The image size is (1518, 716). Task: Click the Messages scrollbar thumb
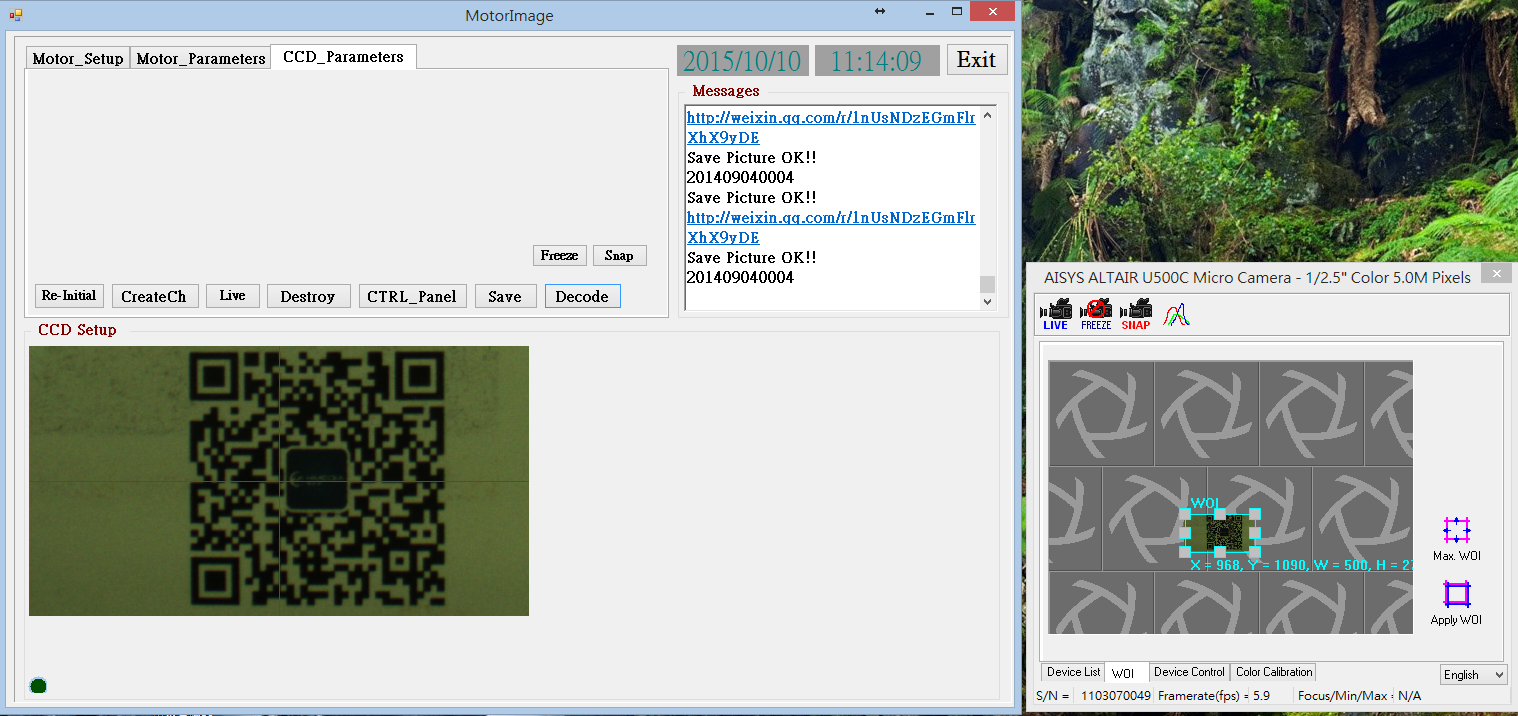coord(988,284)
